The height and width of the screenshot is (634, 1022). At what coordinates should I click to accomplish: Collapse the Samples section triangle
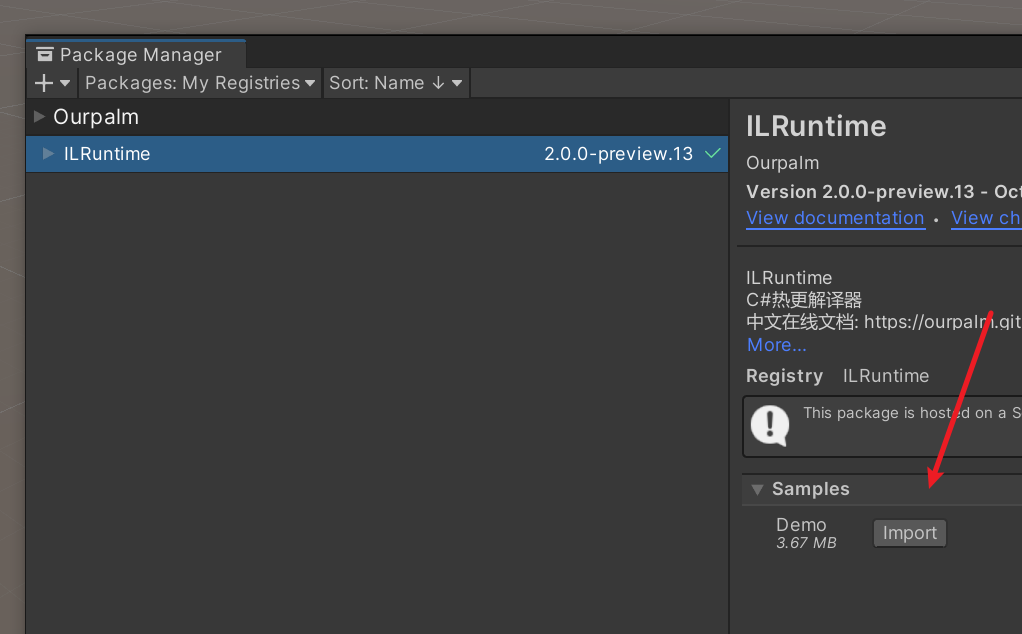[757, 489]
